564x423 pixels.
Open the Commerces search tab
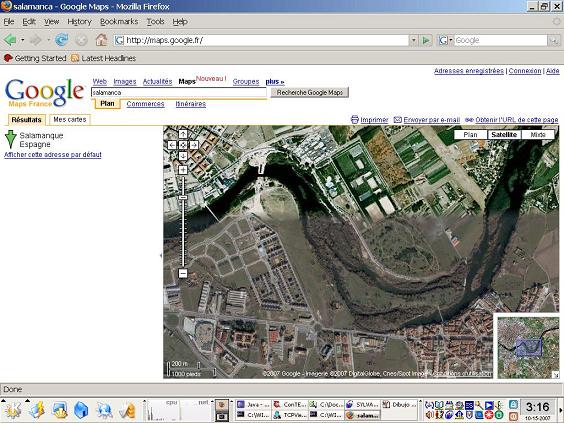pos(145,104)
